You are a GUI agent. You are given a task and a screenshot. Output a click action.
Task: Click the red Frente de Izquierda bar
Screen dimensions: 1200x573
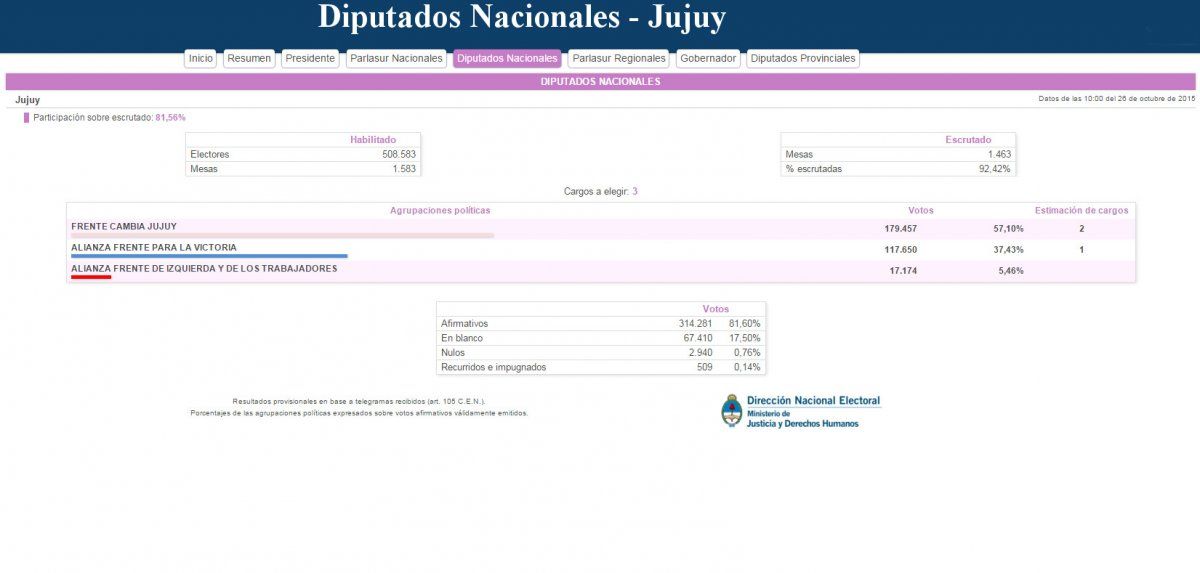tap(91, 277)
